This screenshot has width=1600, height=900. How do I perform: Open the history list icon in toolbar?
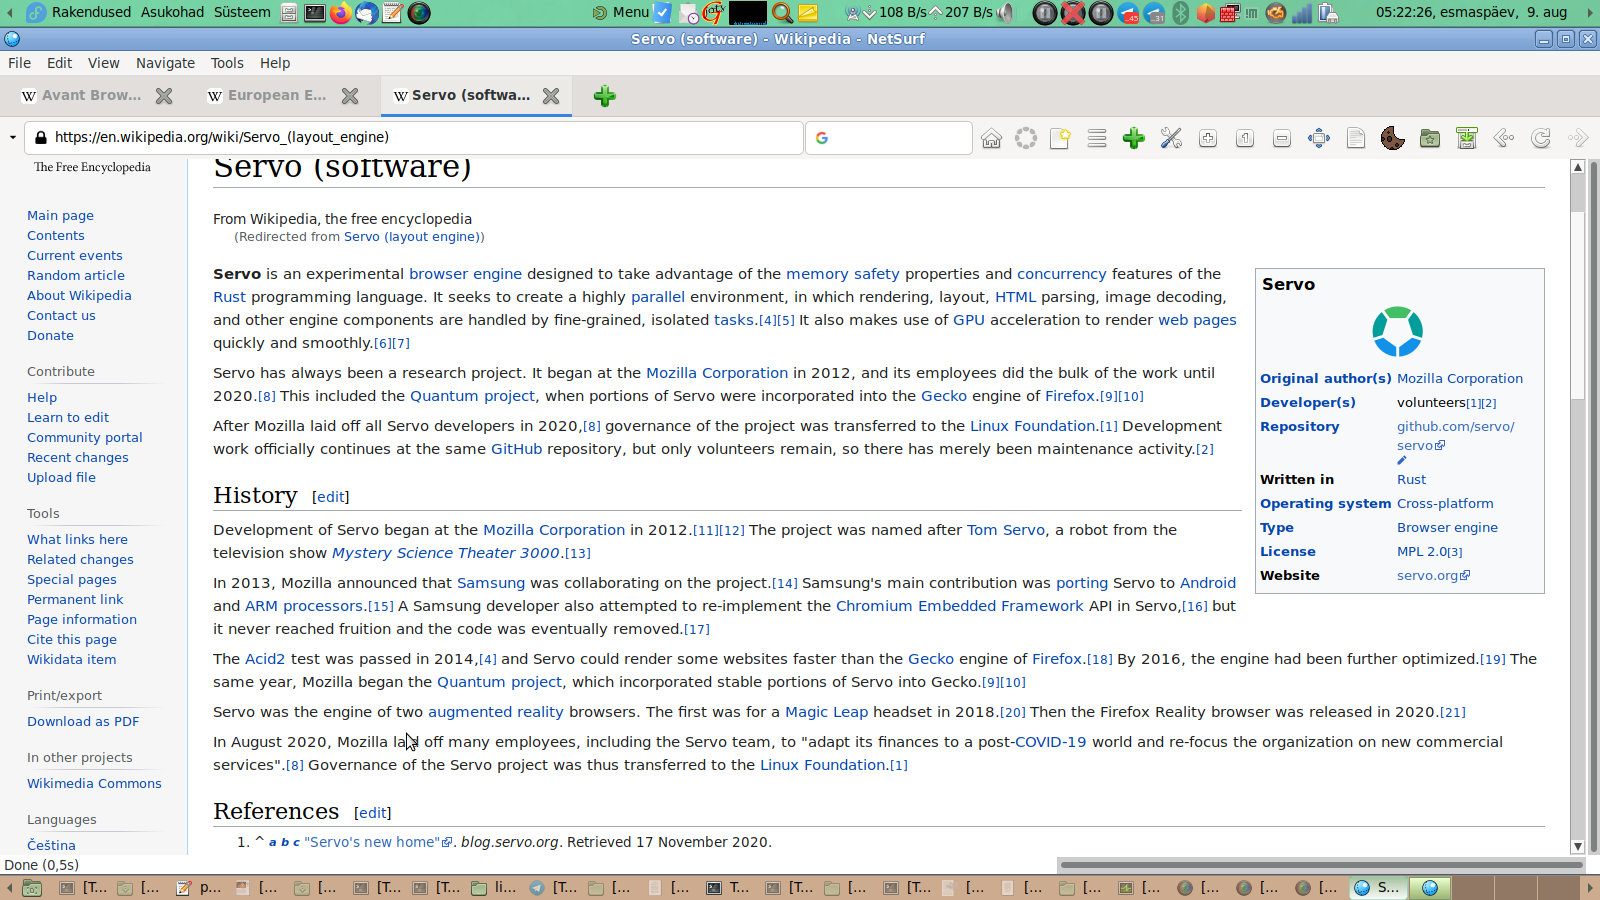(x=1097, y=138)
